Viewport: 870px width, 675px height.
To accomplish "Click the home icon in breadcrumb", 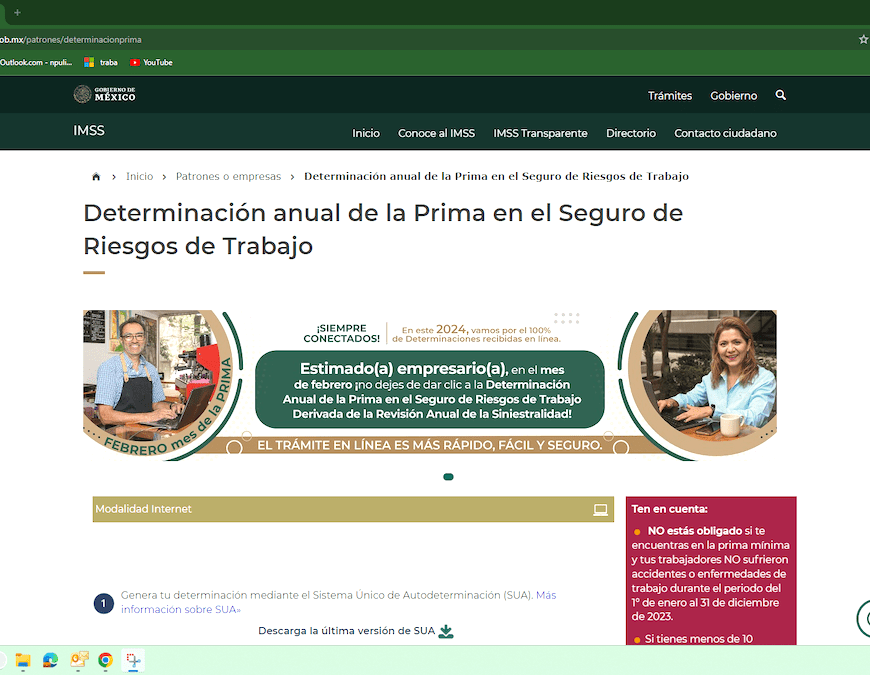I will [96, 177].
